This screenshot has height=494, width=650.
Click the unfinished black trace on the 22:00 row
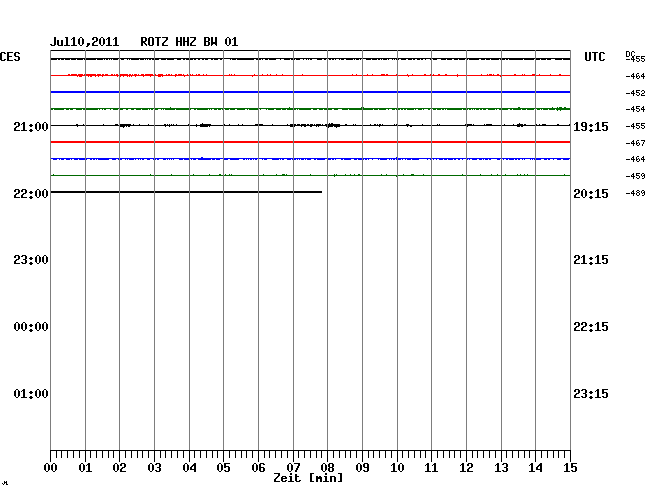click(x=186, y=192)
